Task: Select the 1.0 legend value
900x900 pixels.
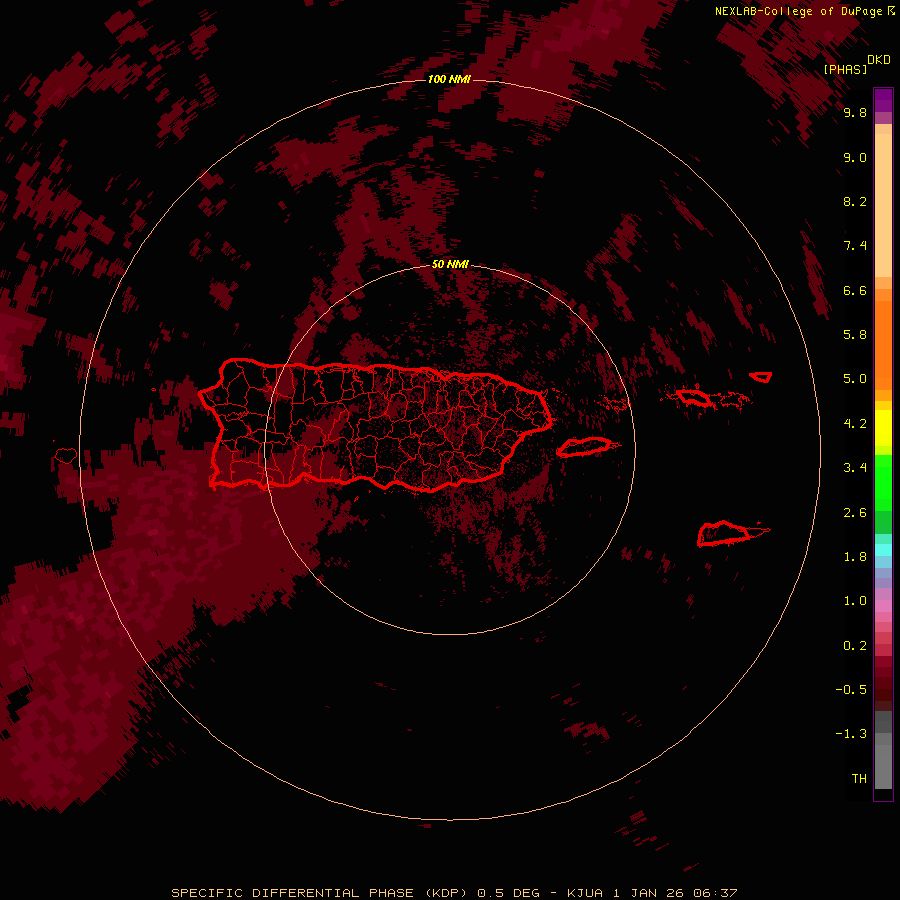Action: tap(855, 600)
